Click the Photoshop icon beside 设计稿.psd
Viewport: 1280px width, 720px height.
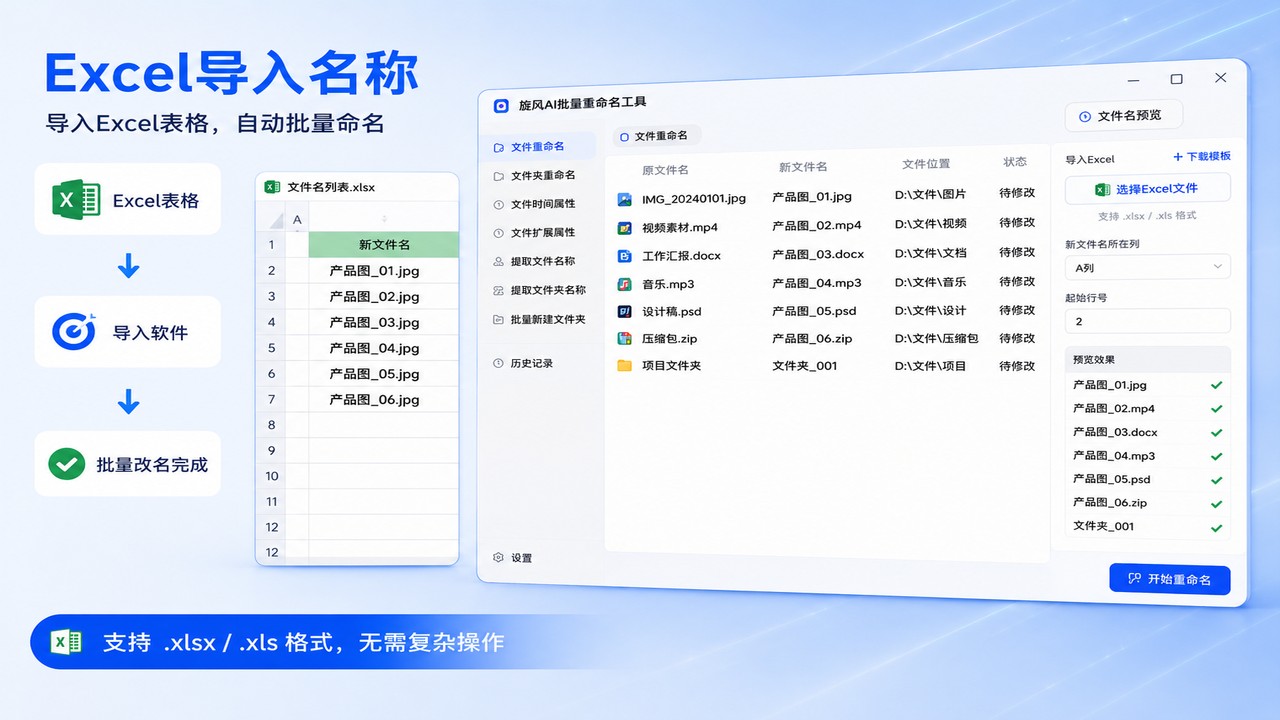624,311
